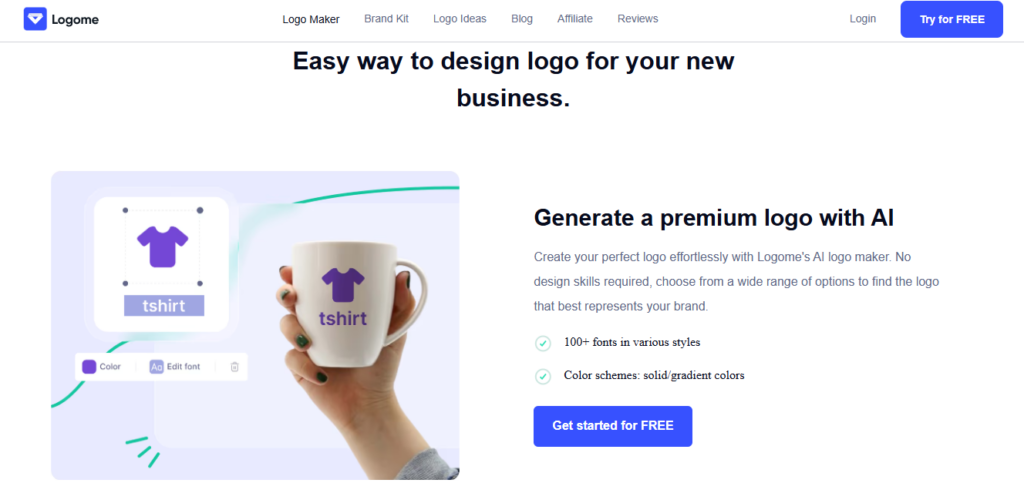Click the top-left selection handle dot
Viewport: 1024px width, 483px height.
(125, 210)
